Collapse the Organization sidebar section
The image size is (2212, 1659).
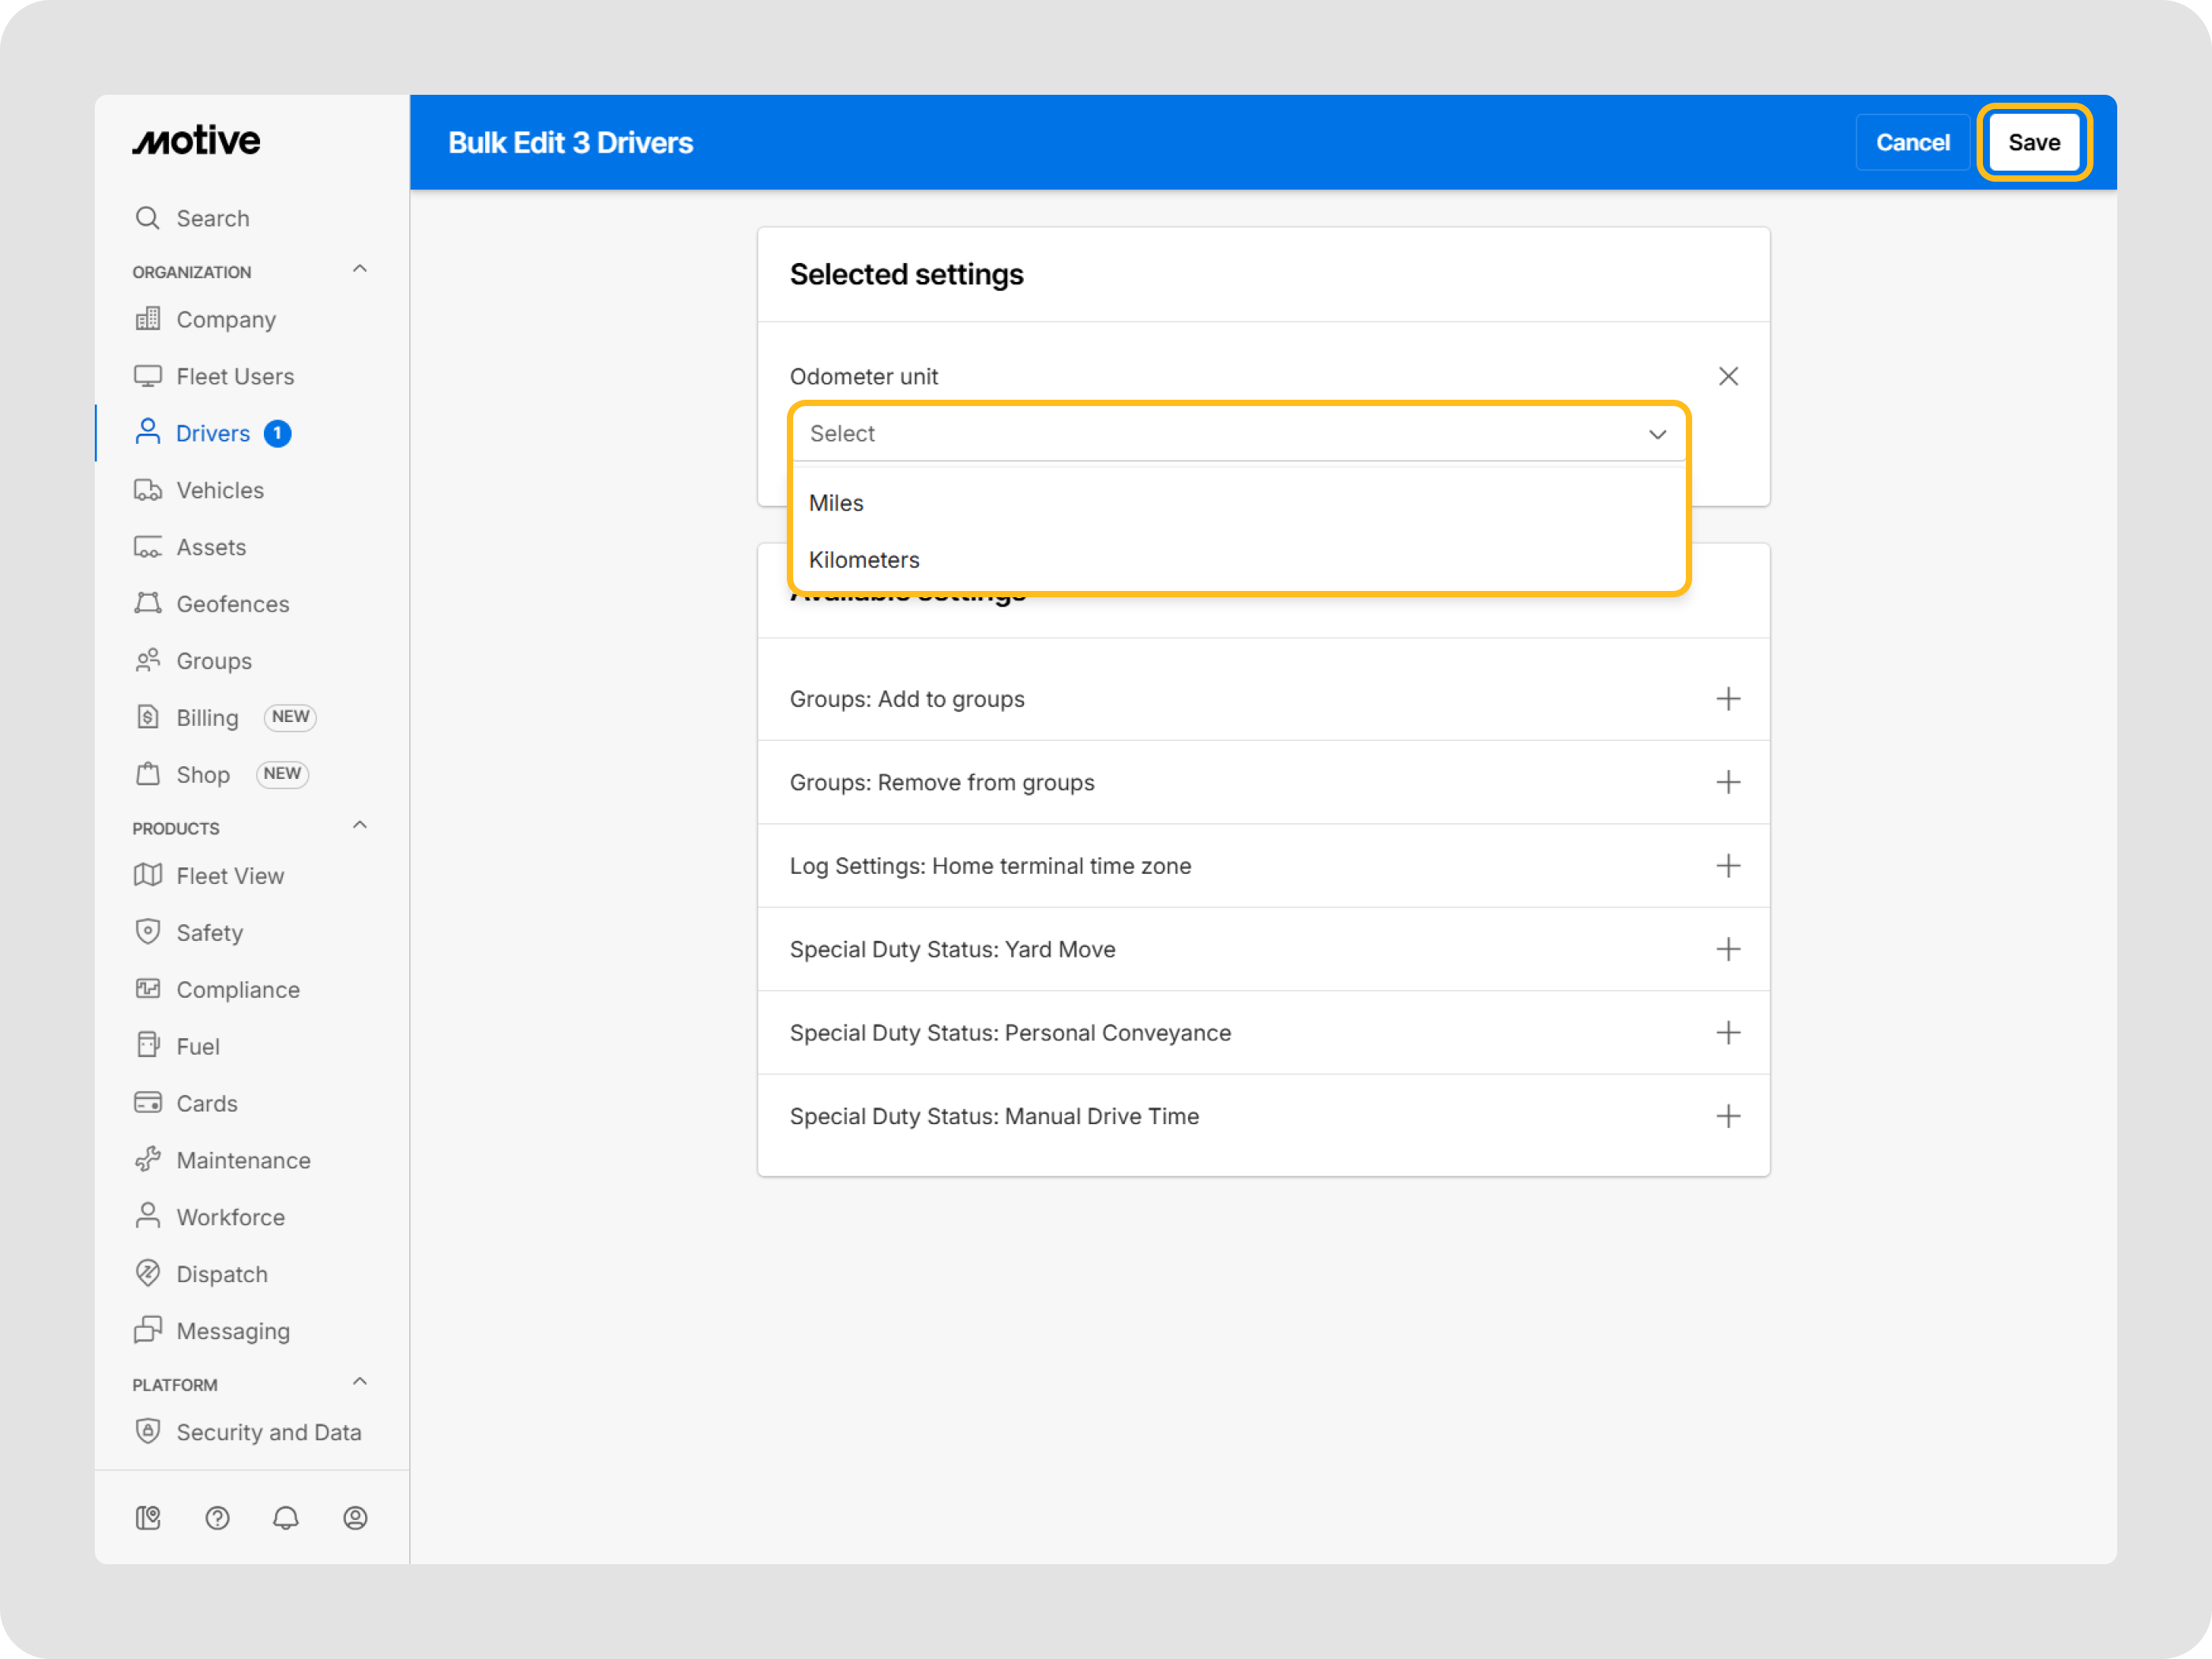click(360, 269)
